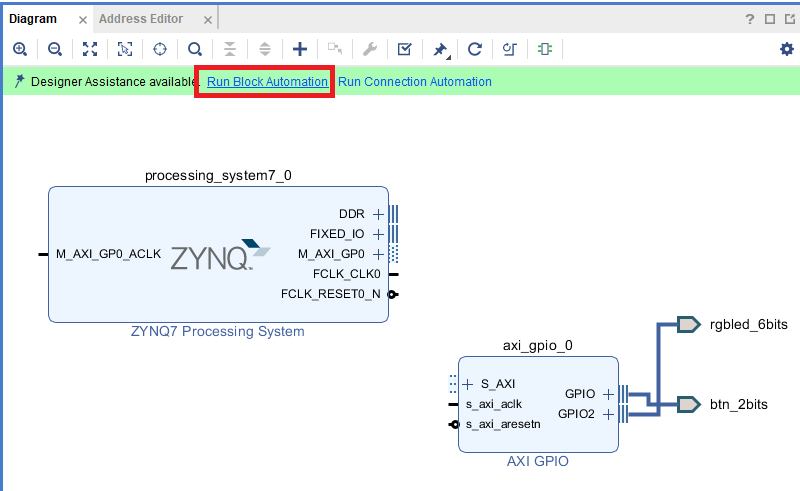Image resolution: width=800 pixels, height=491 pixels.
Task: Close the Address Editor tab
Action: pos(205,18)
